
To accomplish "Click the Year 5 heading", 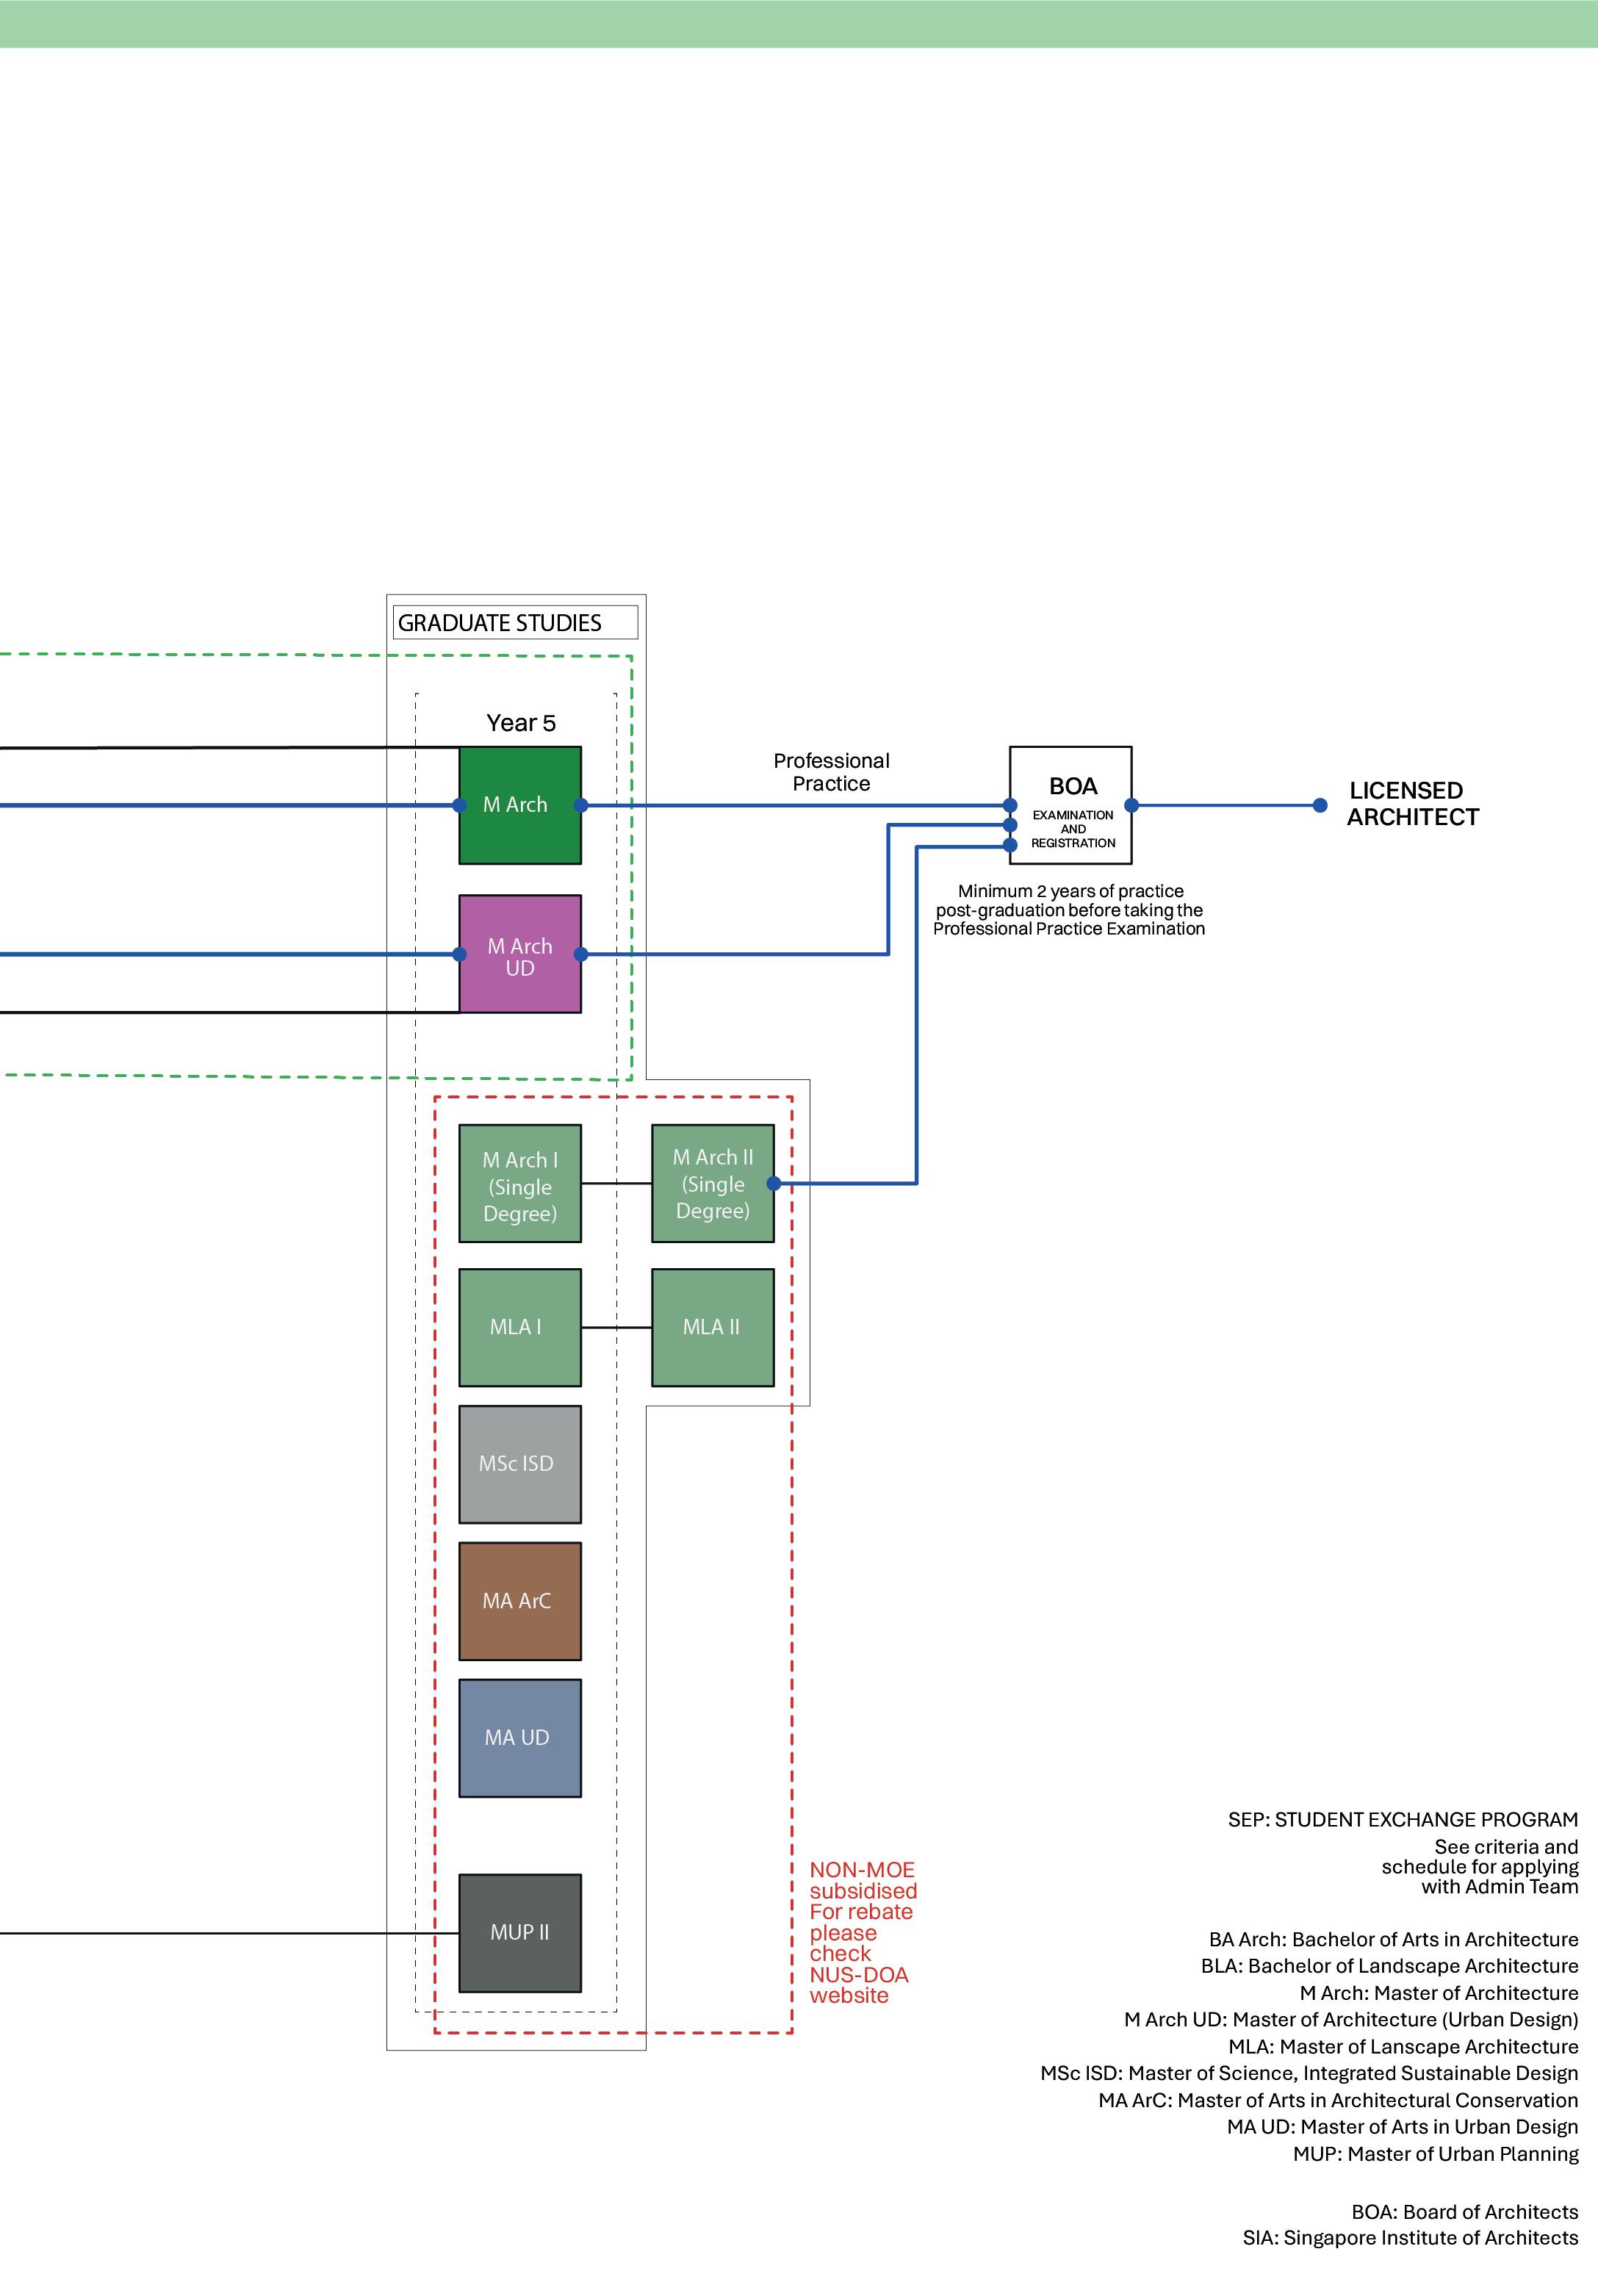I will pyautogui.click(x=520, y=723).
